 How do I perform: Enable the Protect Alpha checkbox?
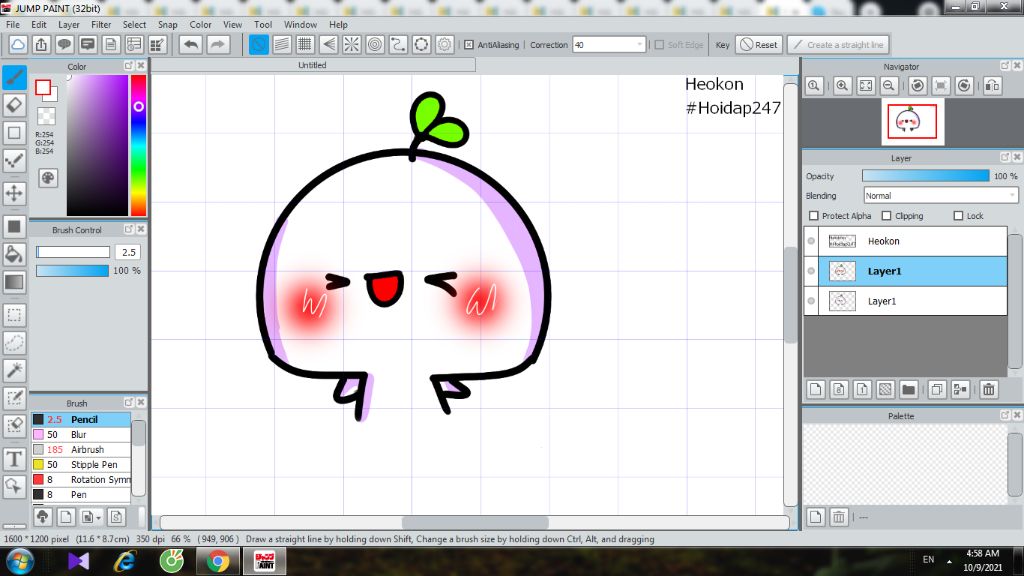click(814, 216)
